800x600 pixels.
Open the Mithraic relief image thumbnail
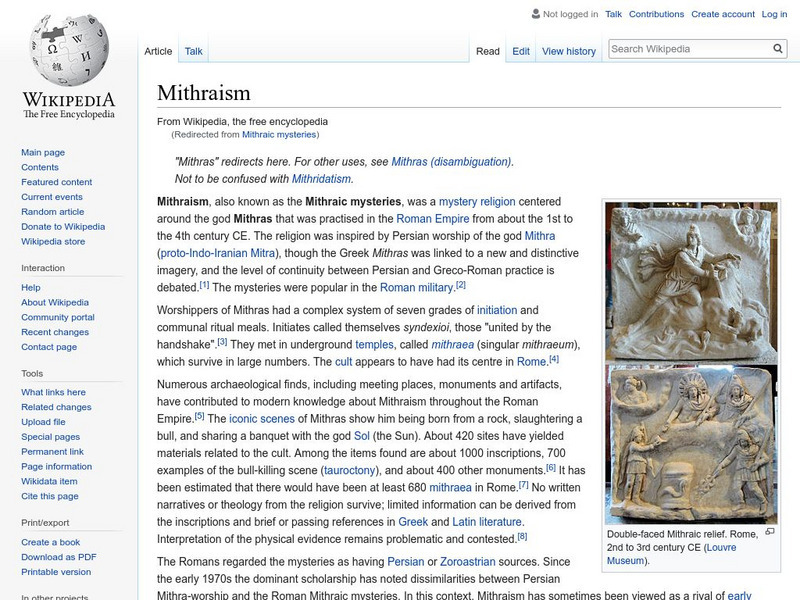(691, 363)
